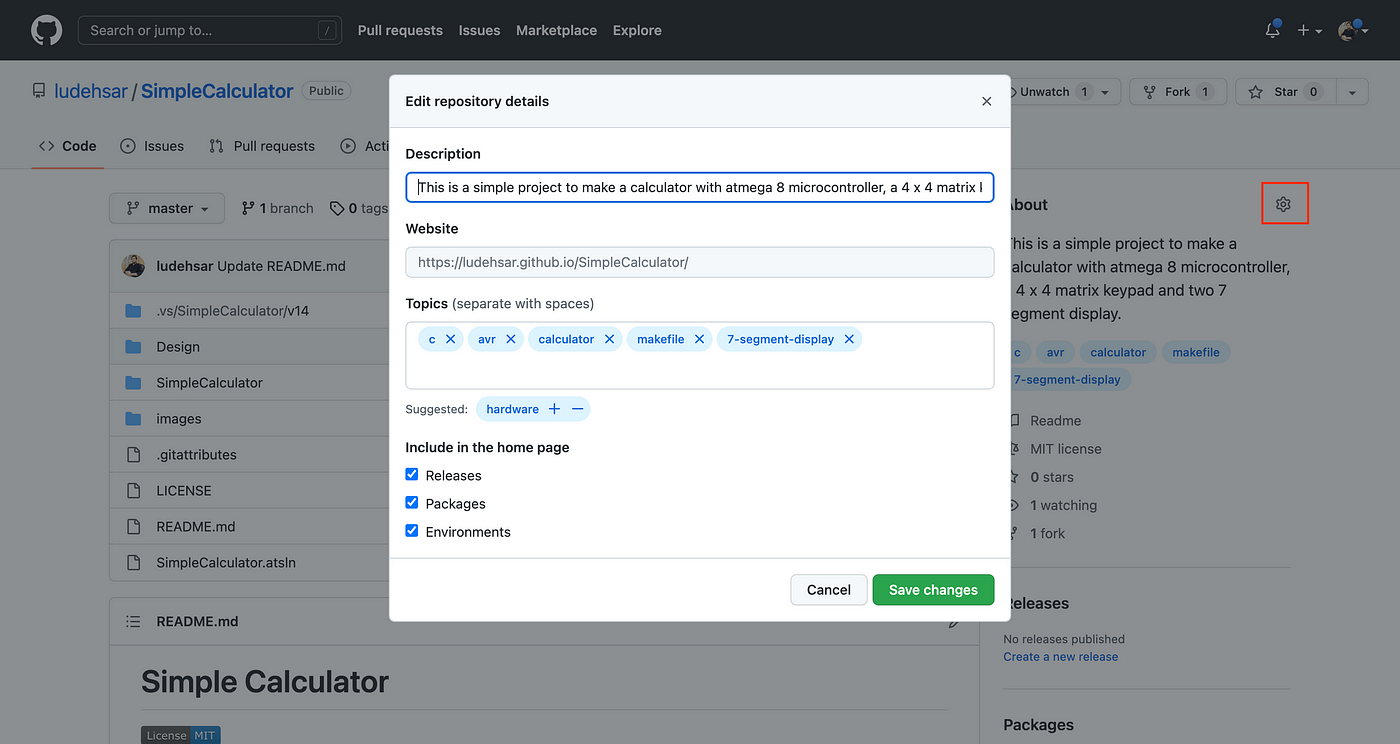Open the .gitattributes file name

point(197,454)
